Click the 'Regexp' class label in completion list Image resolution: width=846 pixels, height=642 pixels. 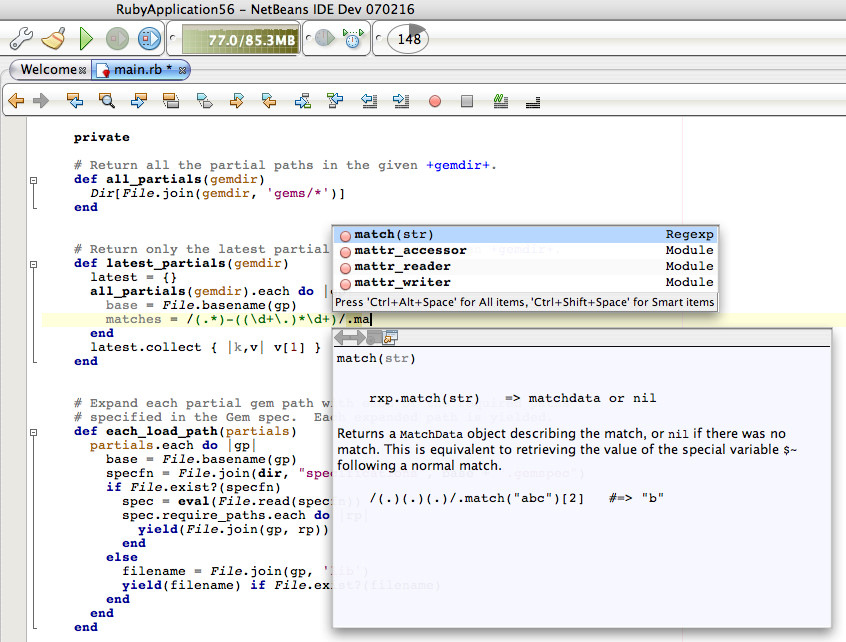point(689,235)
